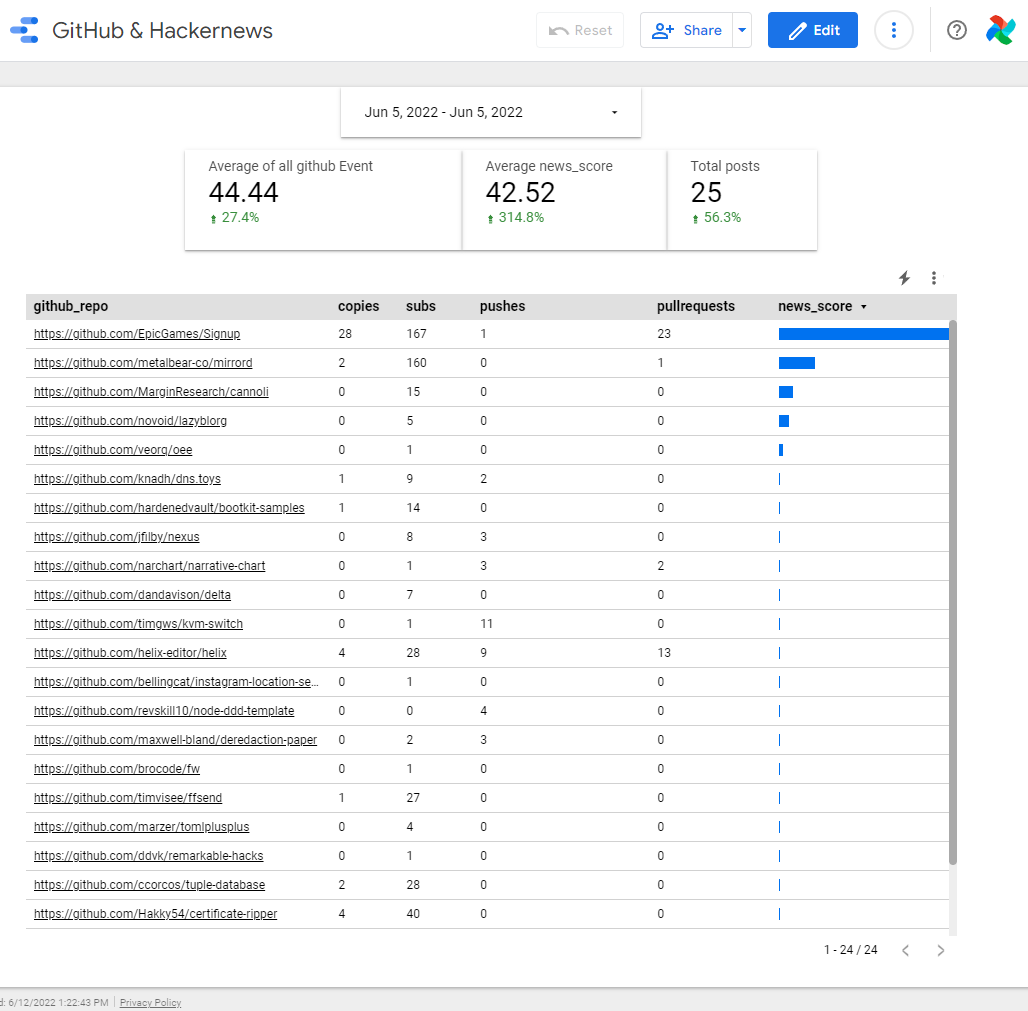Open the maxwell-bland/deredaction-paper link
This screenshot has width=1028, height=1011.
[176, 740]
